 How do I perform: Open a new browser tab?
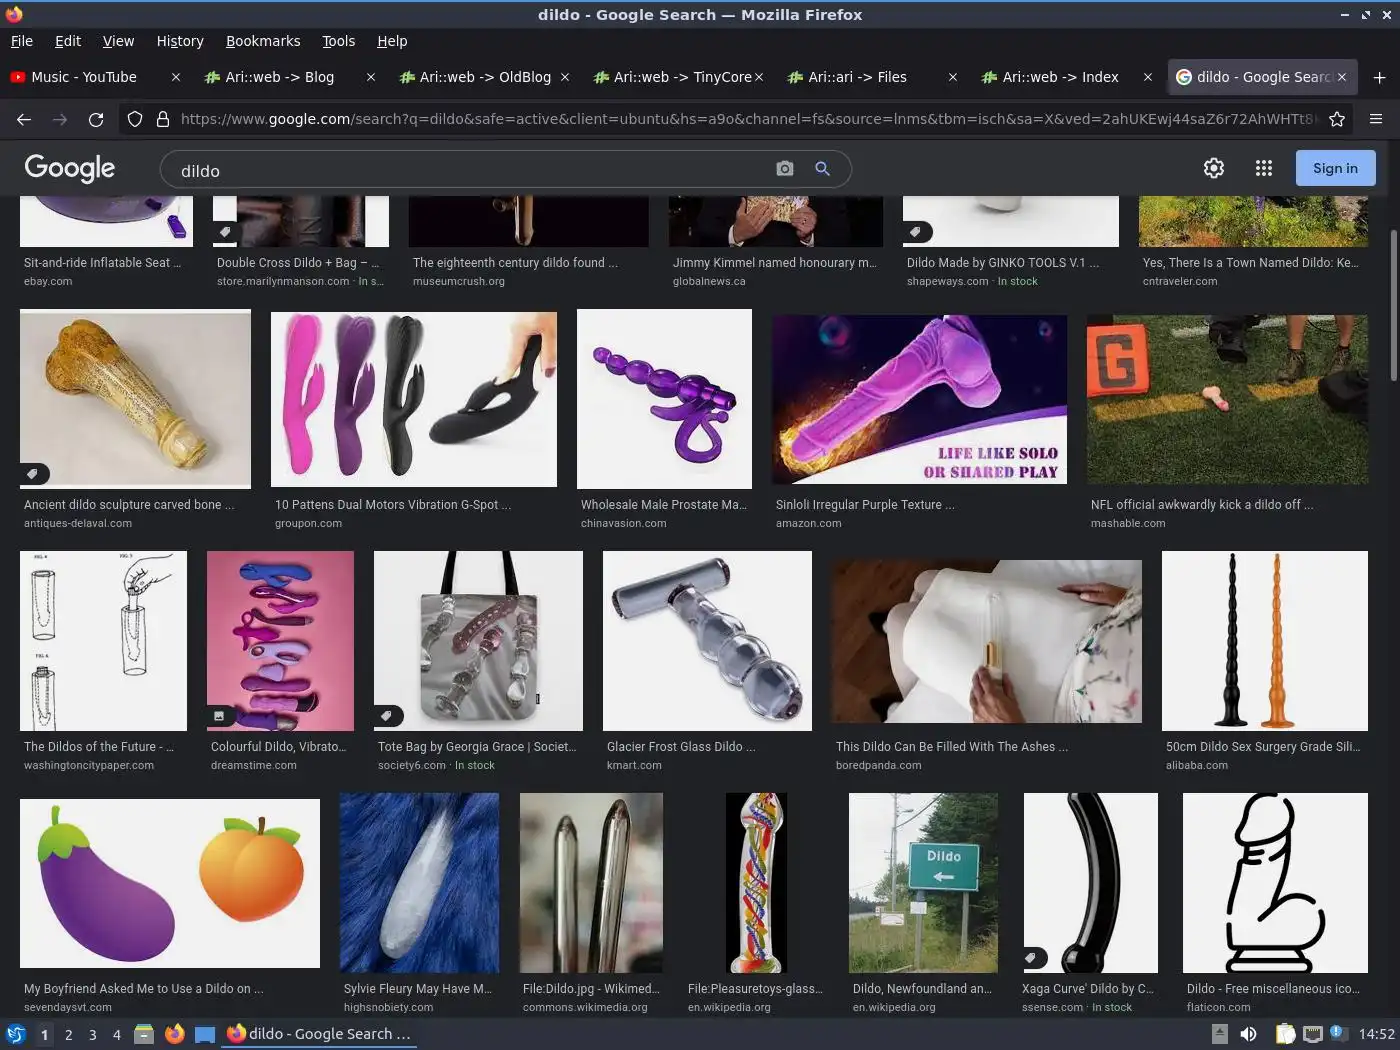point(1379,77)
